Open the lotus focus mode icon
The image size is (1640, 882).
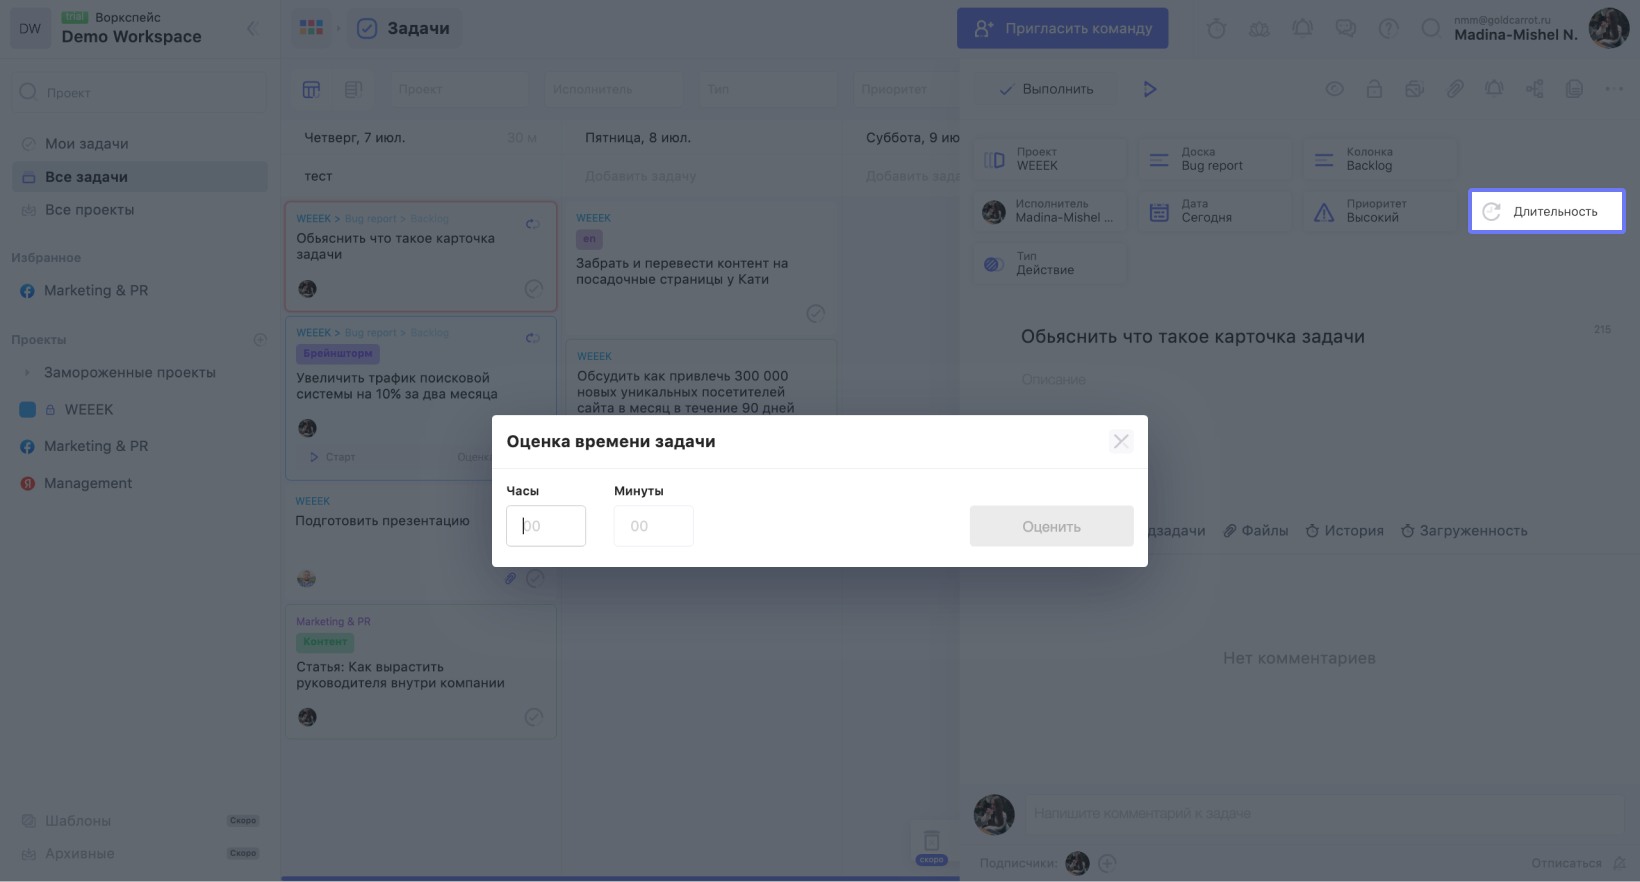click(1259, 29)
